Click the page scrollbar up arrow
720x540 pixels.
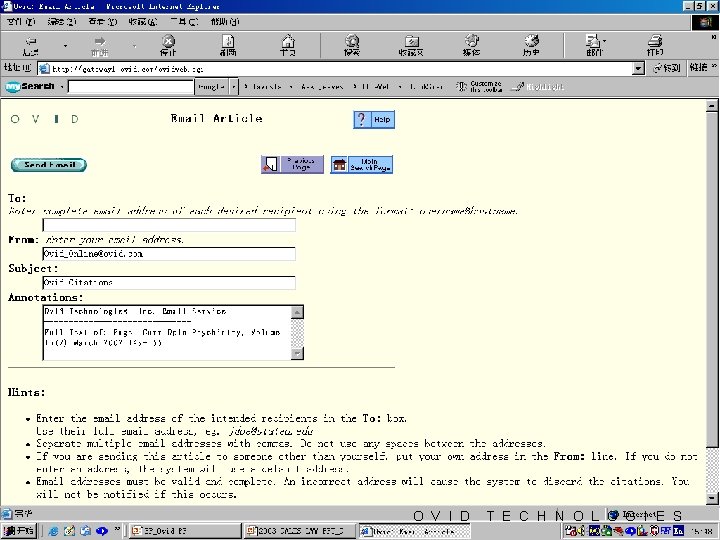[x=711, y=106]
